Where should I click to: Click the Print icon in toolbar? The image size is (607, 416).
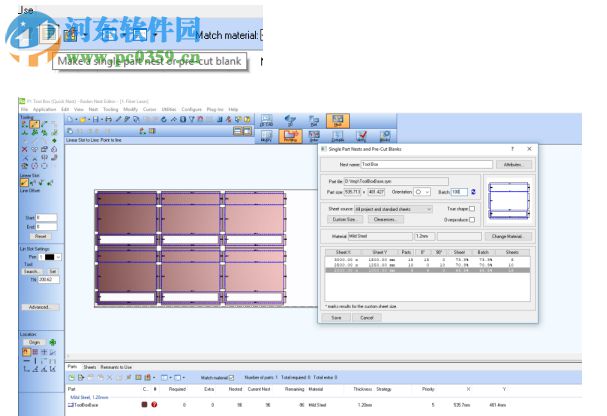(109, 120)
